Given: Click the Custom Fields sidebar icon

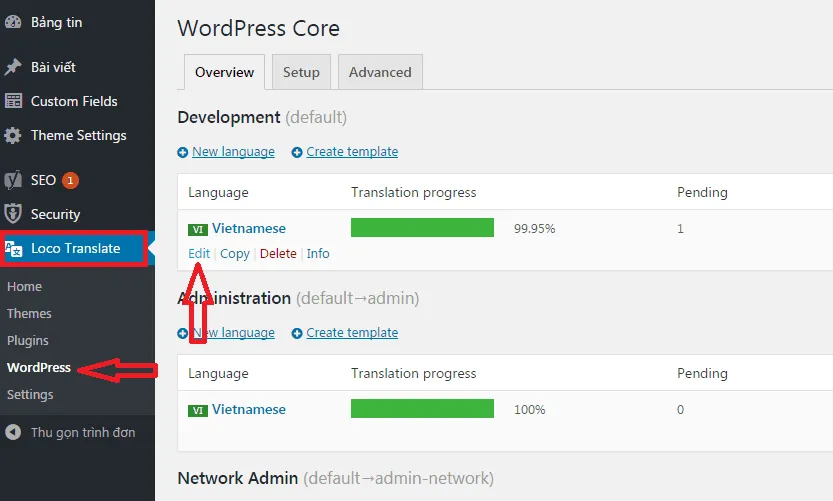Looking at the screenshot, I should pyautogui.click(x=13, y=101).
